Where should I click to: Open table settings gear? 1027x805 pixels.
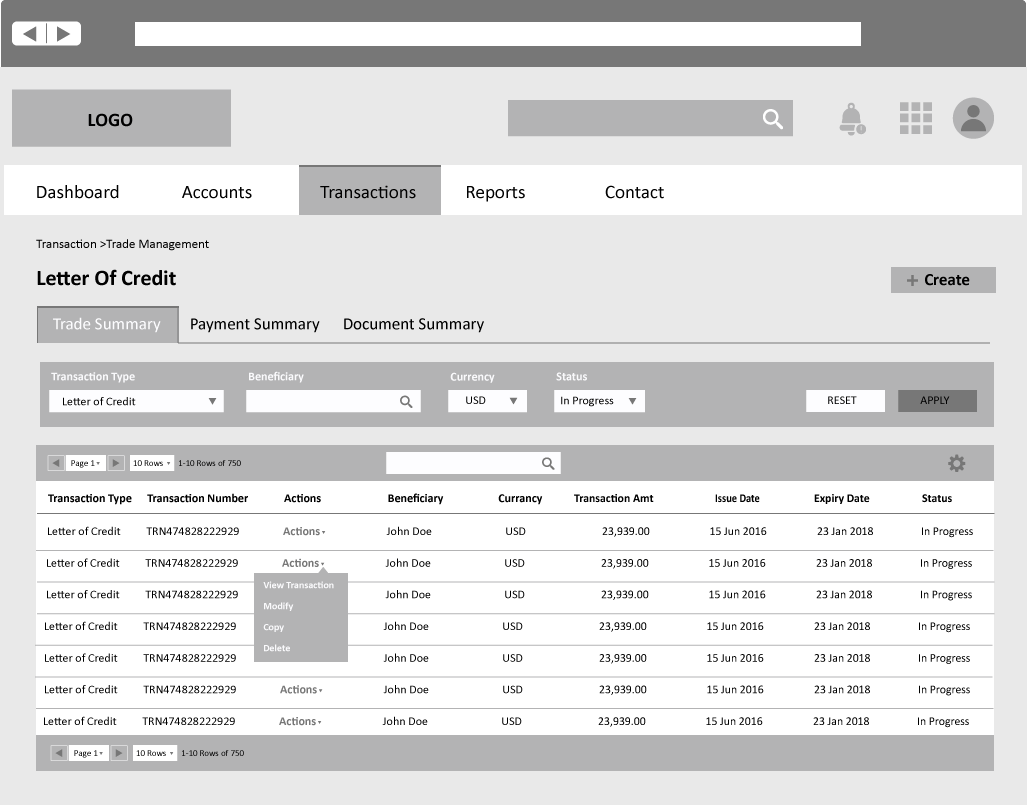tap(956, 464)
